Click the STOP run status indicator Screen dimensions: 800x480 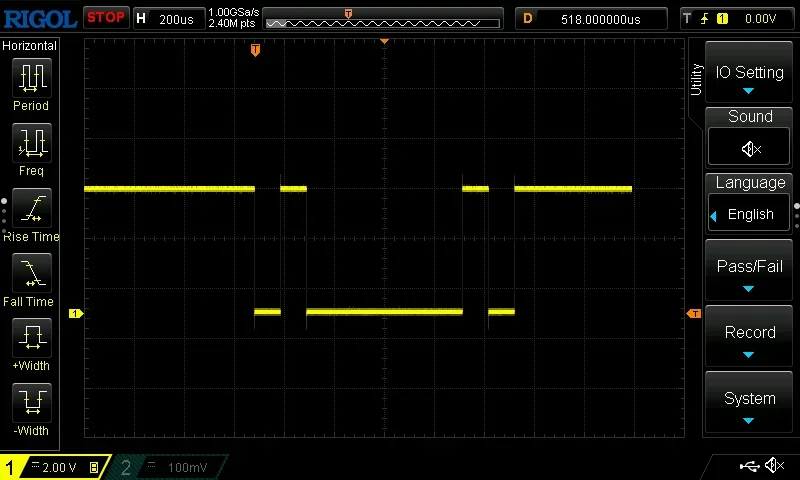click(106, 18)
